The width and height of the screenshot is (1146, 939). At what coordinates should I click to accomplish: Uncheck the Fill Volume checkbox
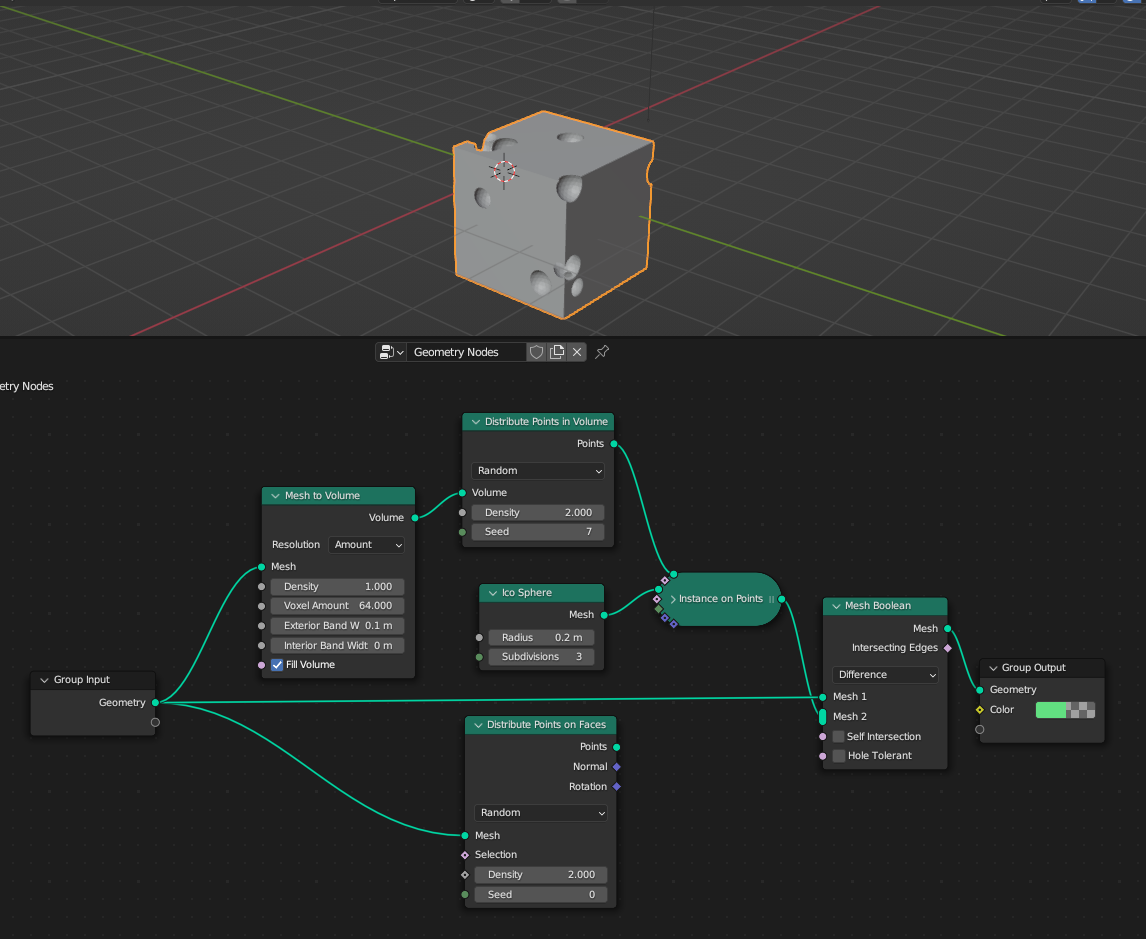[x=277, y=665]
